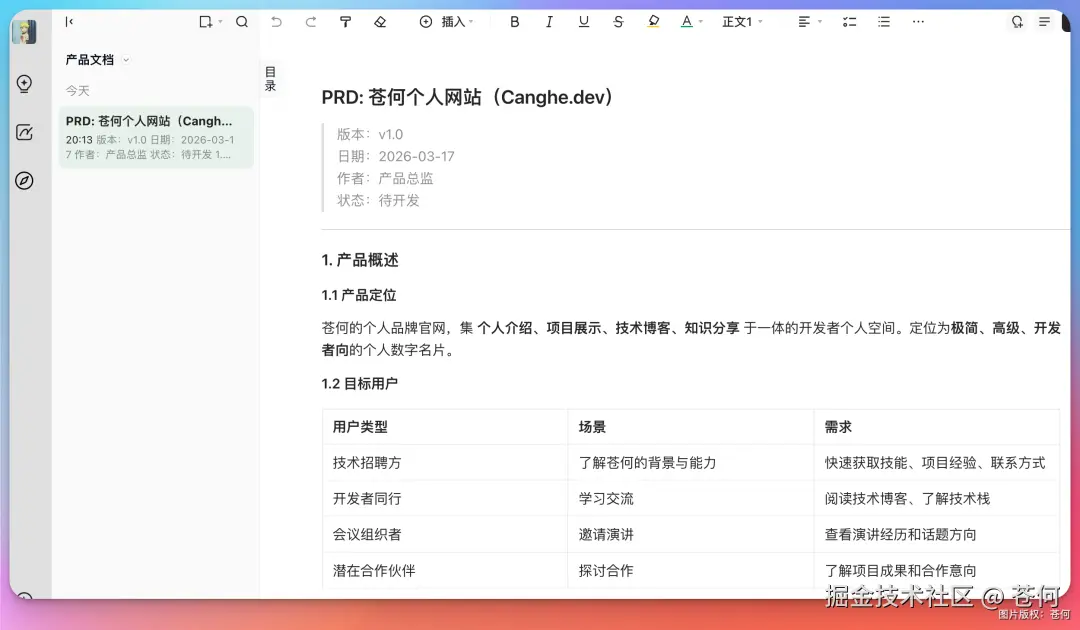1080x630 pixels.
Task: Pick the highlight color swatch
Action: 653,21
